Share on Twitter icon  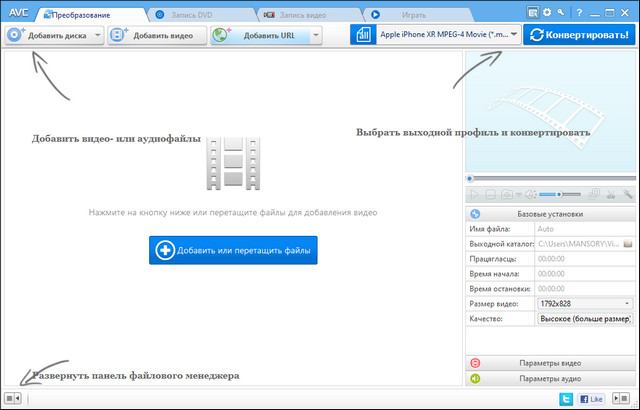(x=566, y=399)
